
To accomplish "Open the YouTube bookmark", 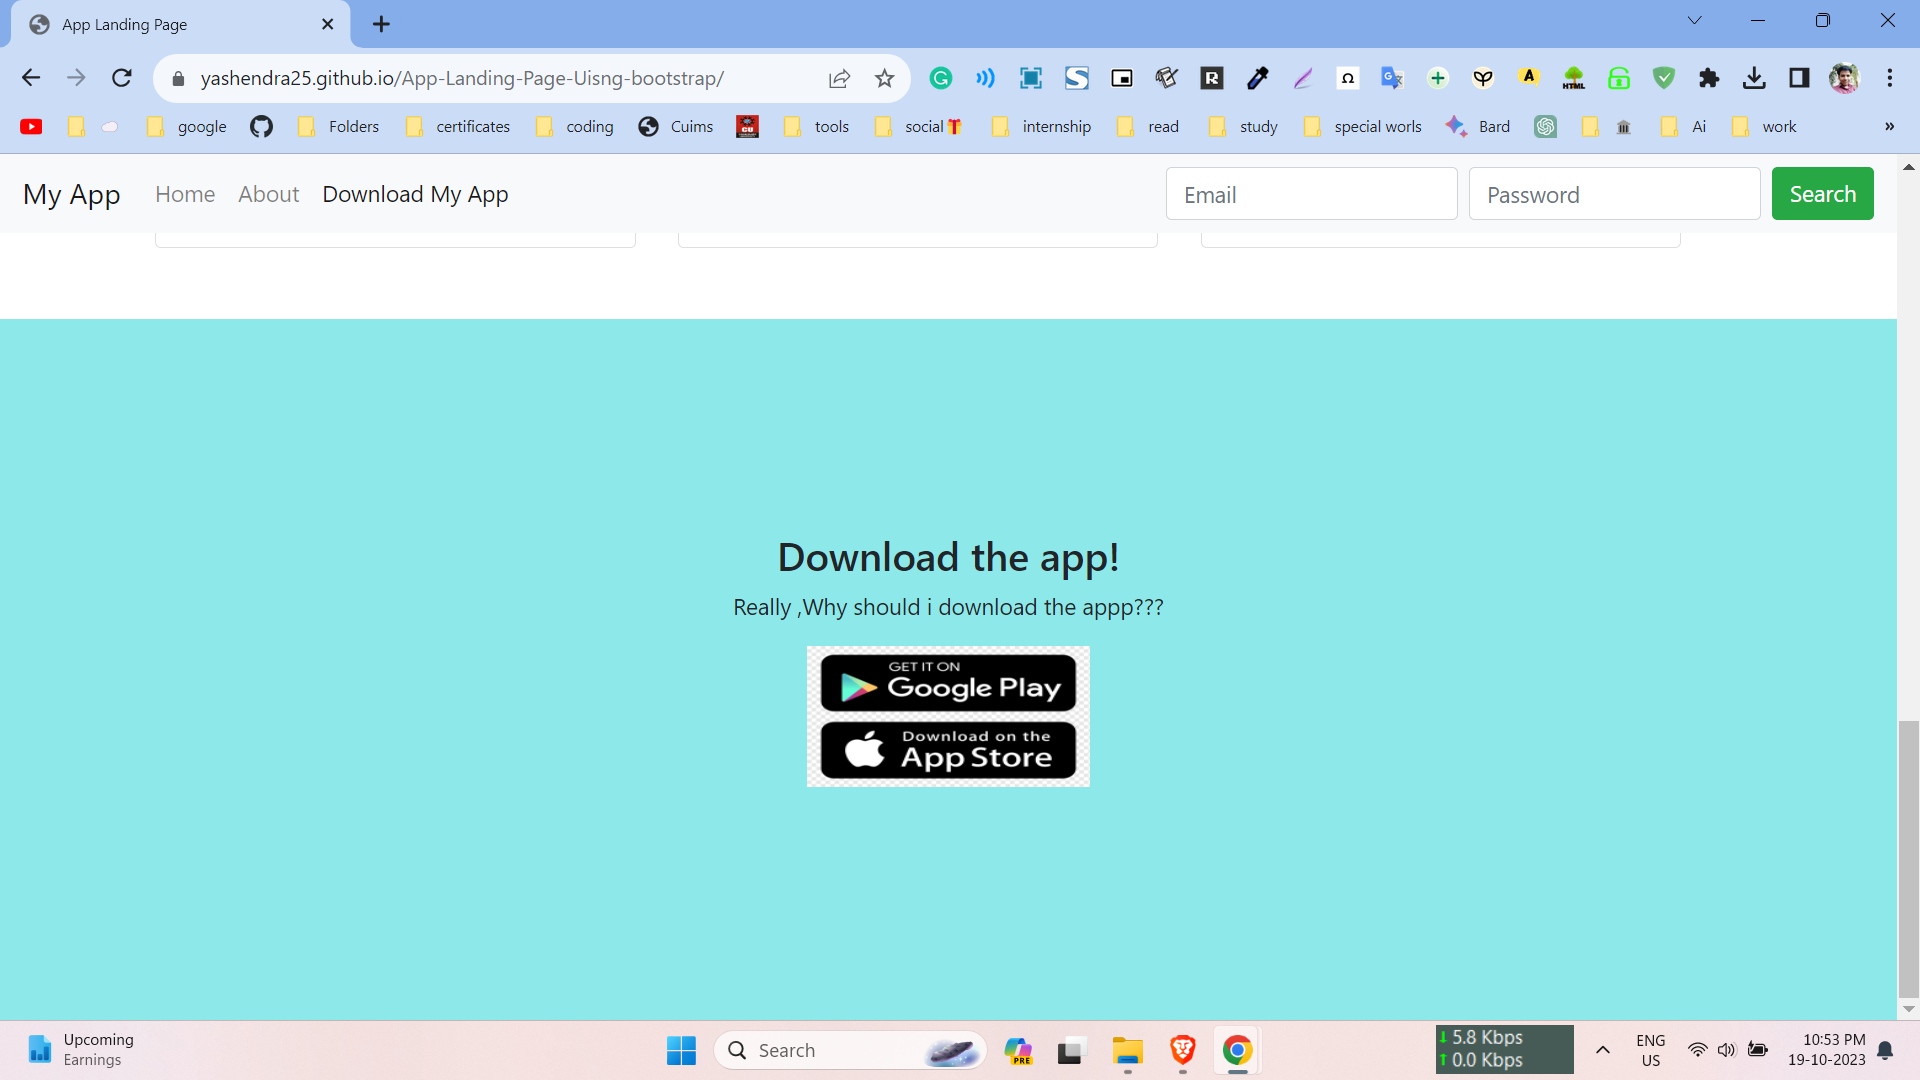I will [31, 127].
